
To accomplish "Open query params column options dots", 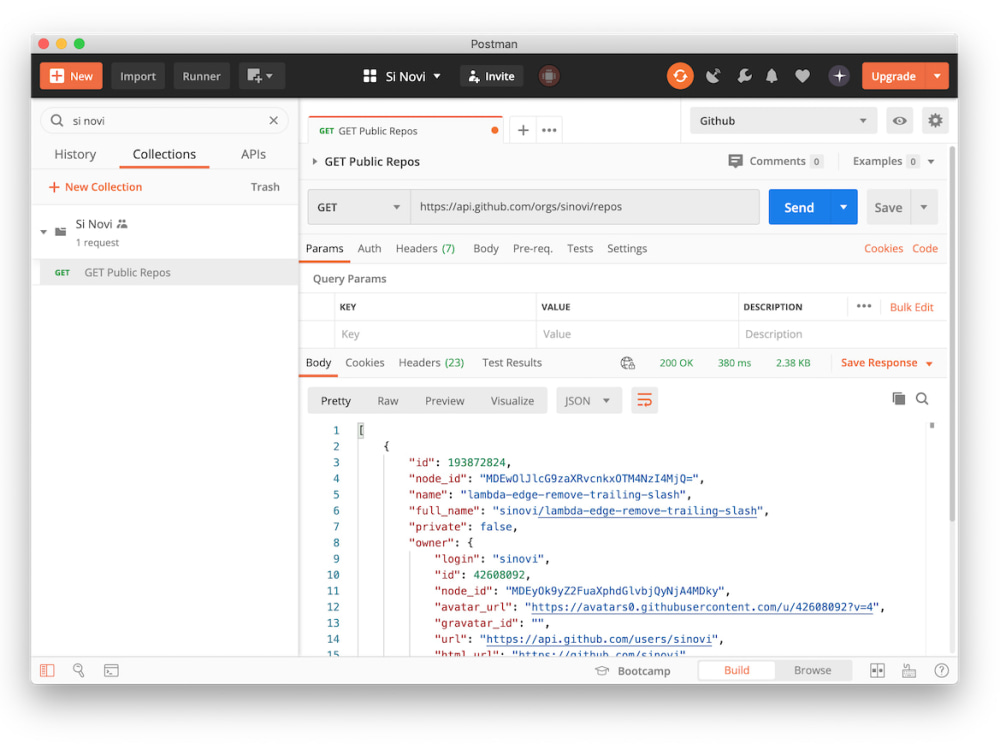I will click(x=864, y=306).
